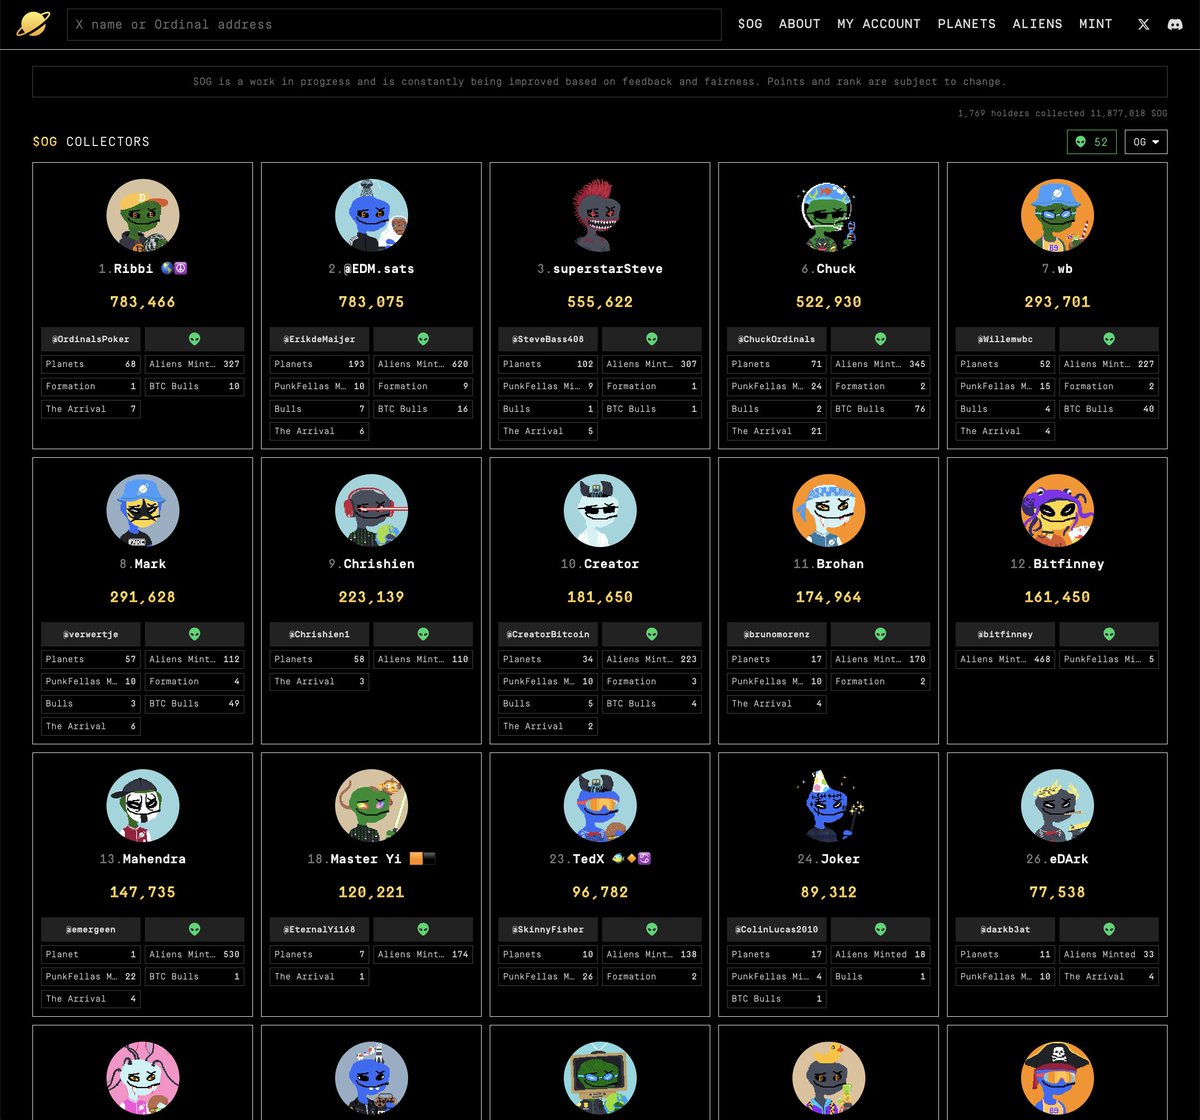The image size is (1200, 1120).
Task: Click alien icon in Mahendra's card
Action: (194, 929)
